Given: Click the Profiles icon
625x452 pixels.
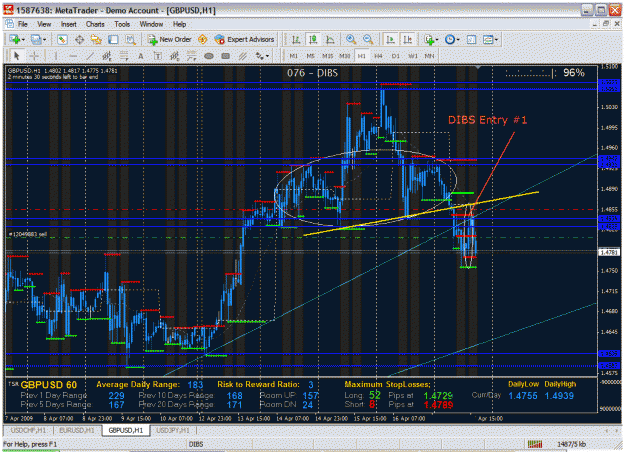Looking at the screenshot, I should pos(36,39).
